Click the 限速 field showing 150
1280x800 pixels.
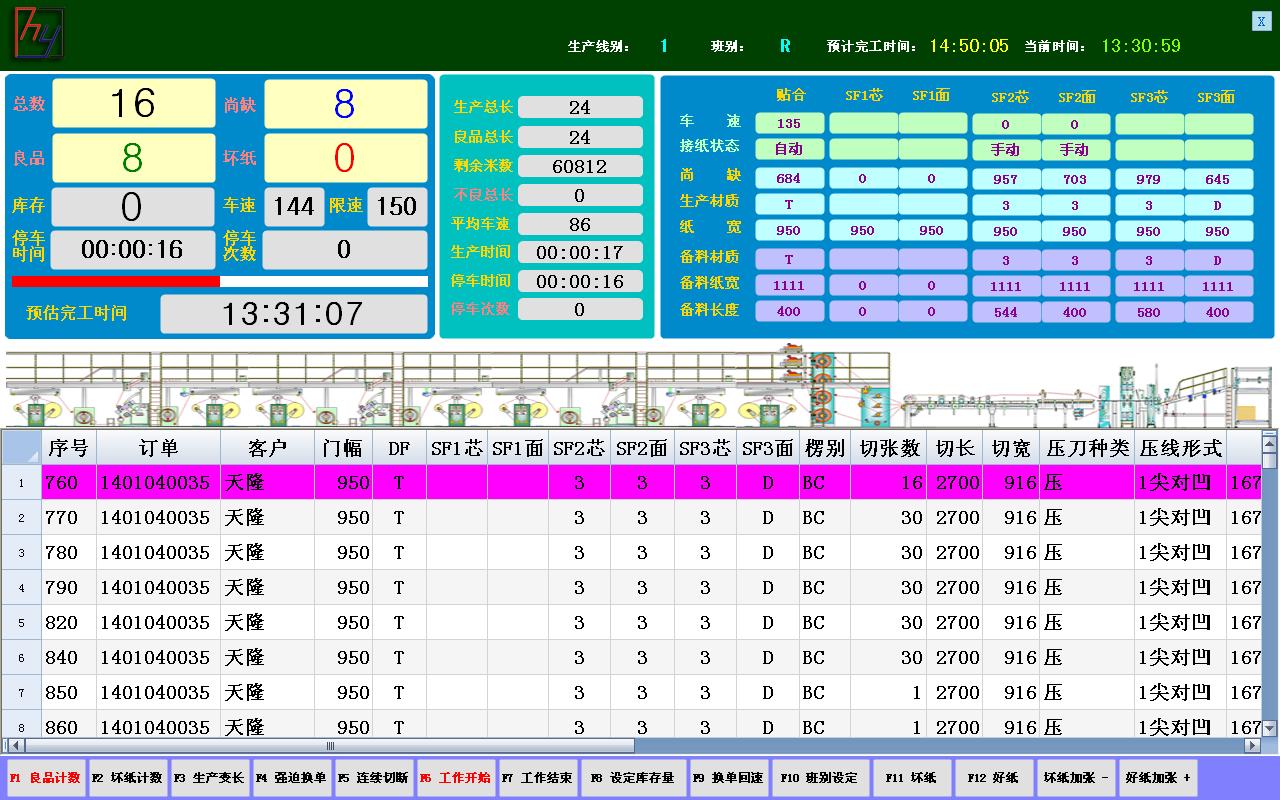396,207
